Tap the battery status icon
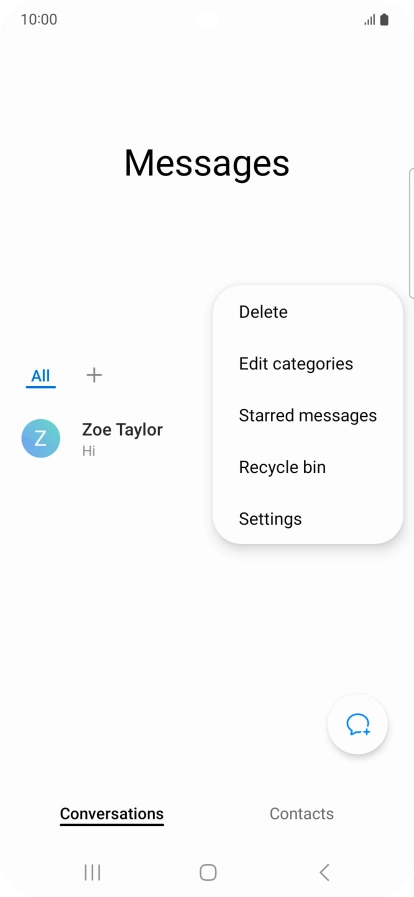Screen dimensions: 414x897 point(384,19)
